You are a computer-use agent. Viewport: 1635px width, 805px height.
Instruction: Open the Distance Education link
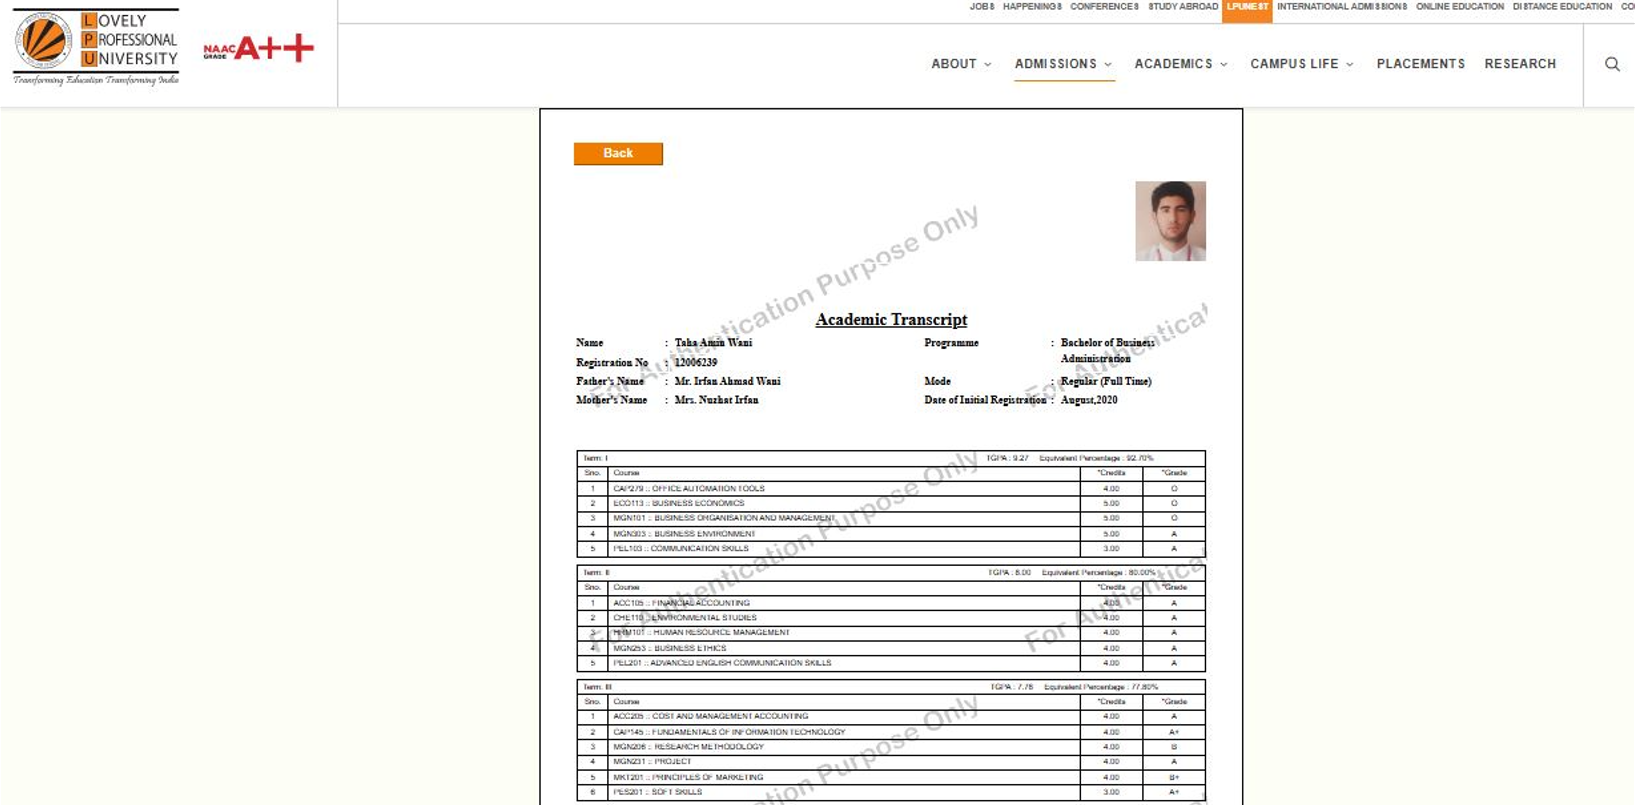point(1562,7)
